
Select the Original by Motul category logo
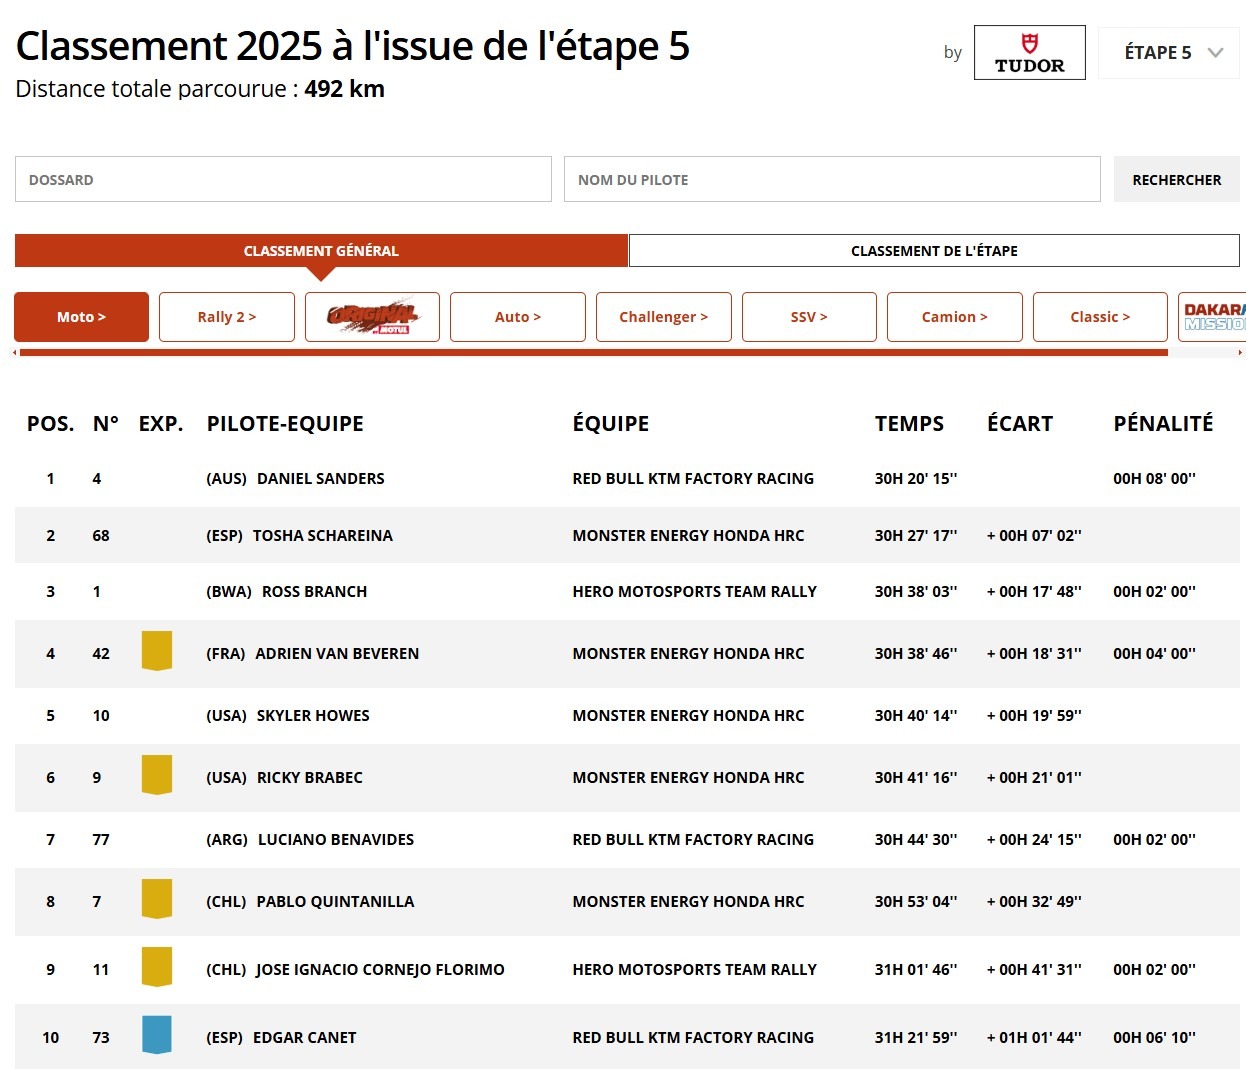(372, 317)
